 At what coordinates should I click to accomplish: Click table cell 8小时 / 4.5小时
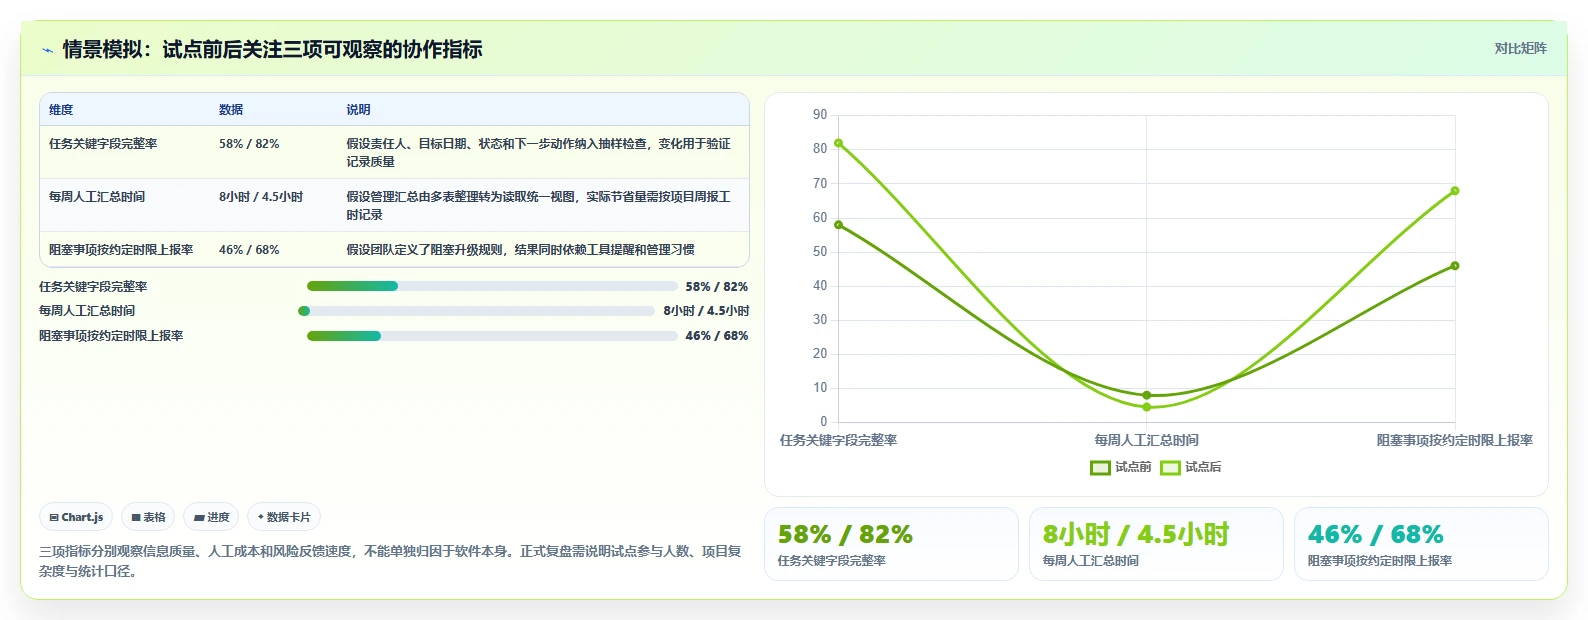click(x=261, y=197)
